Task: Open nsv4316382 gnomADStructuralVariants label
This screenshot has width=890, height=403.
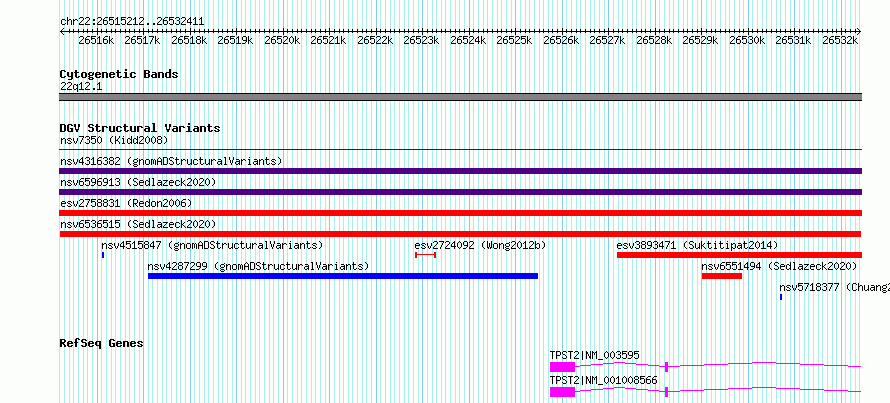Action: click(x=171, y=161)
